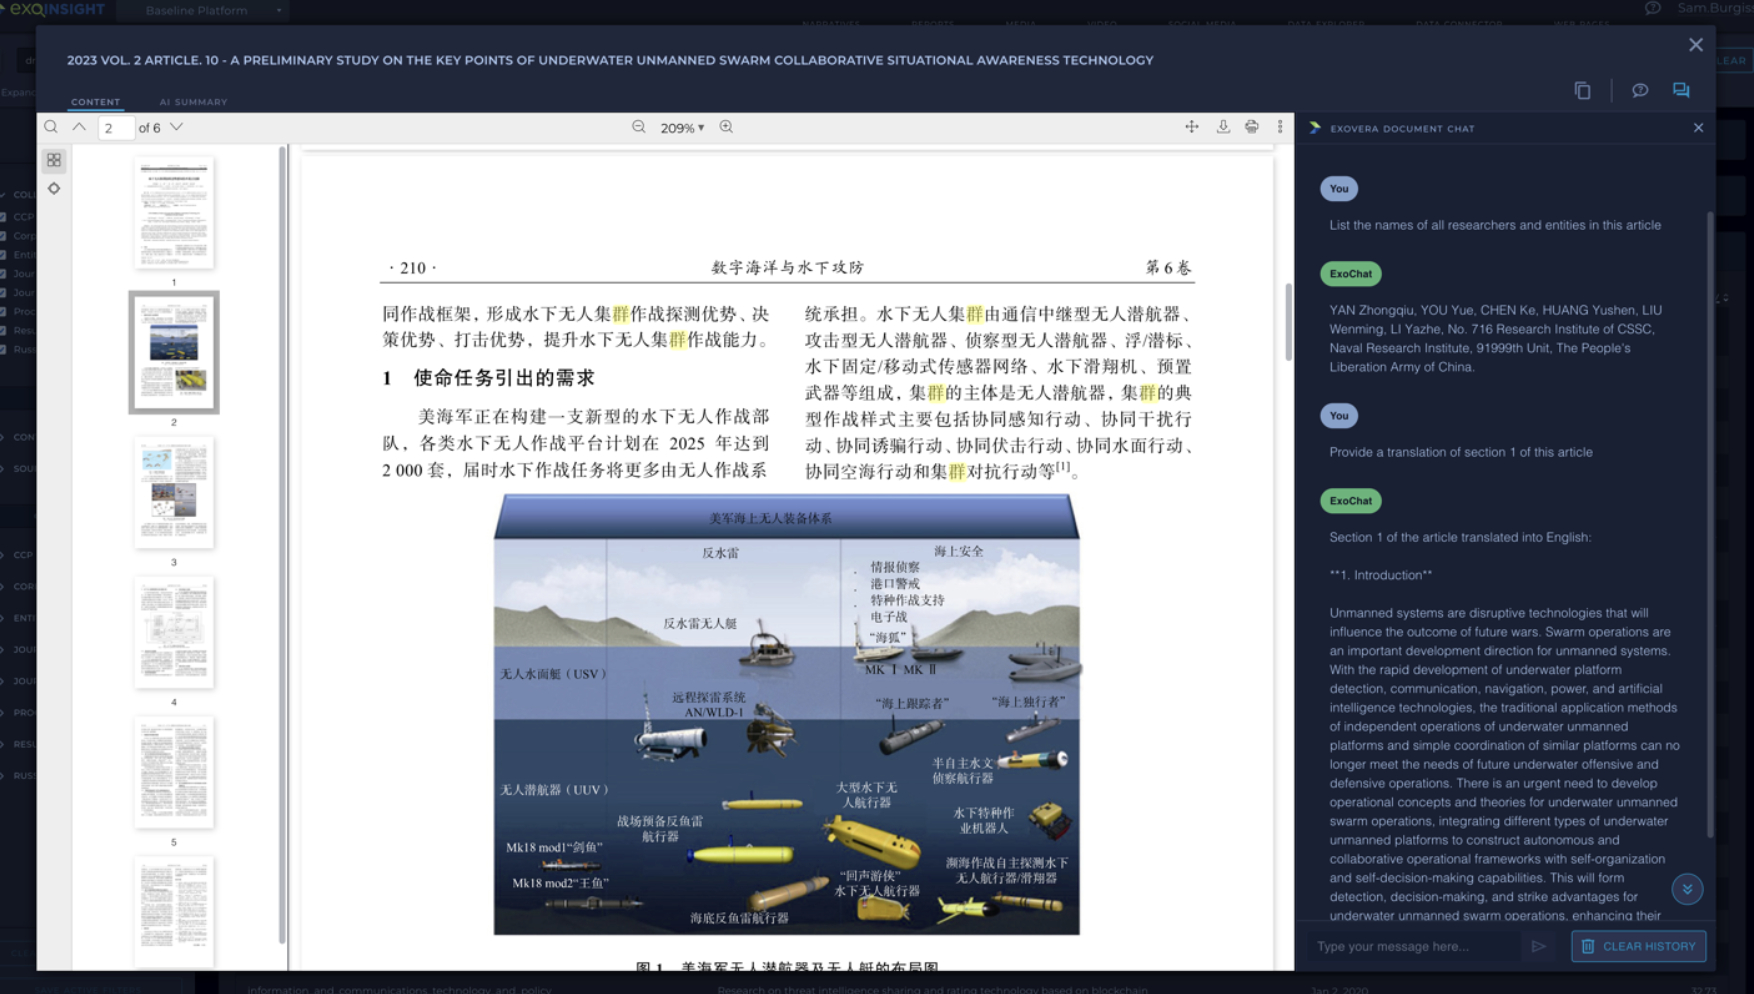Toggle thumbnail grid view in sidebar
The width and height of the screenshot is (1754, 994).
click(54, 160)
